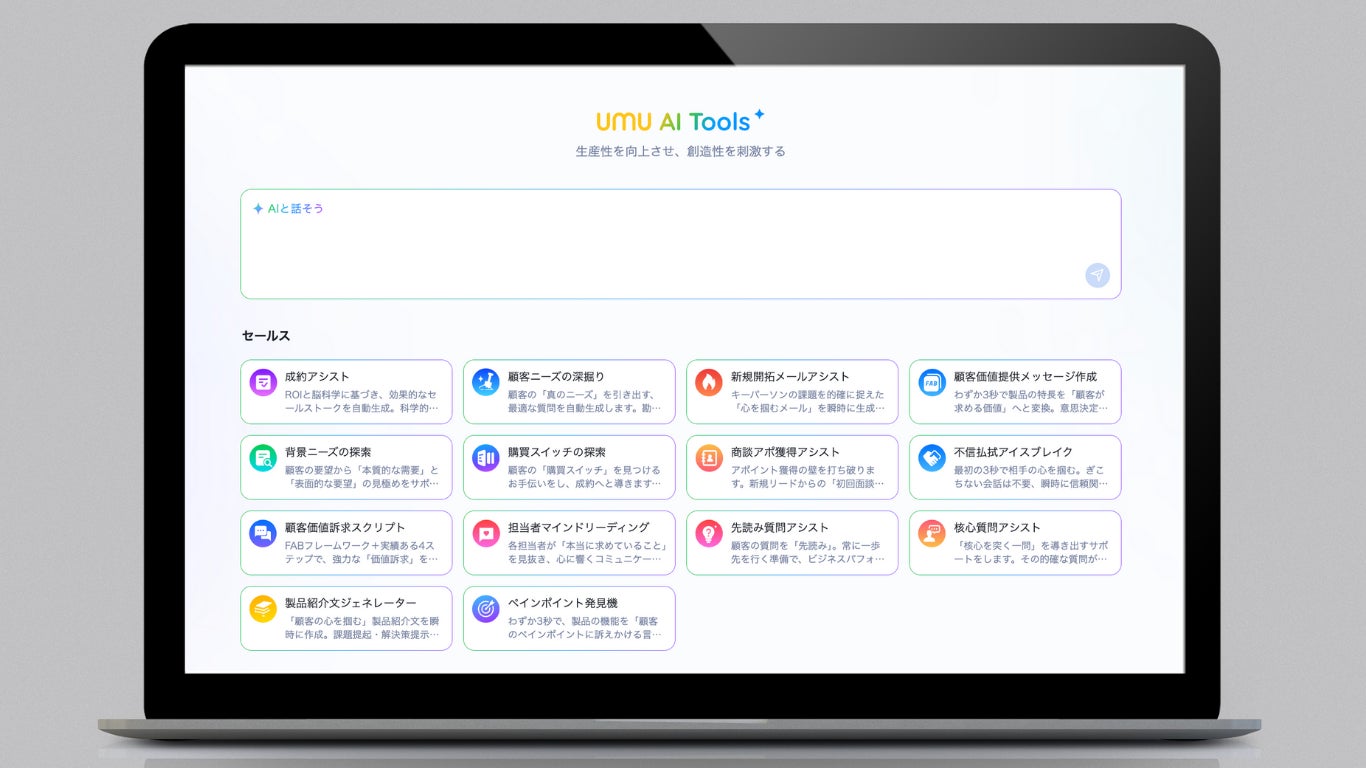Open the FAB icon for 顧客価値提供メッセージ作成
Viewport: 1366px width, 768px height.
pyautogui.click(x=932, y=382)
